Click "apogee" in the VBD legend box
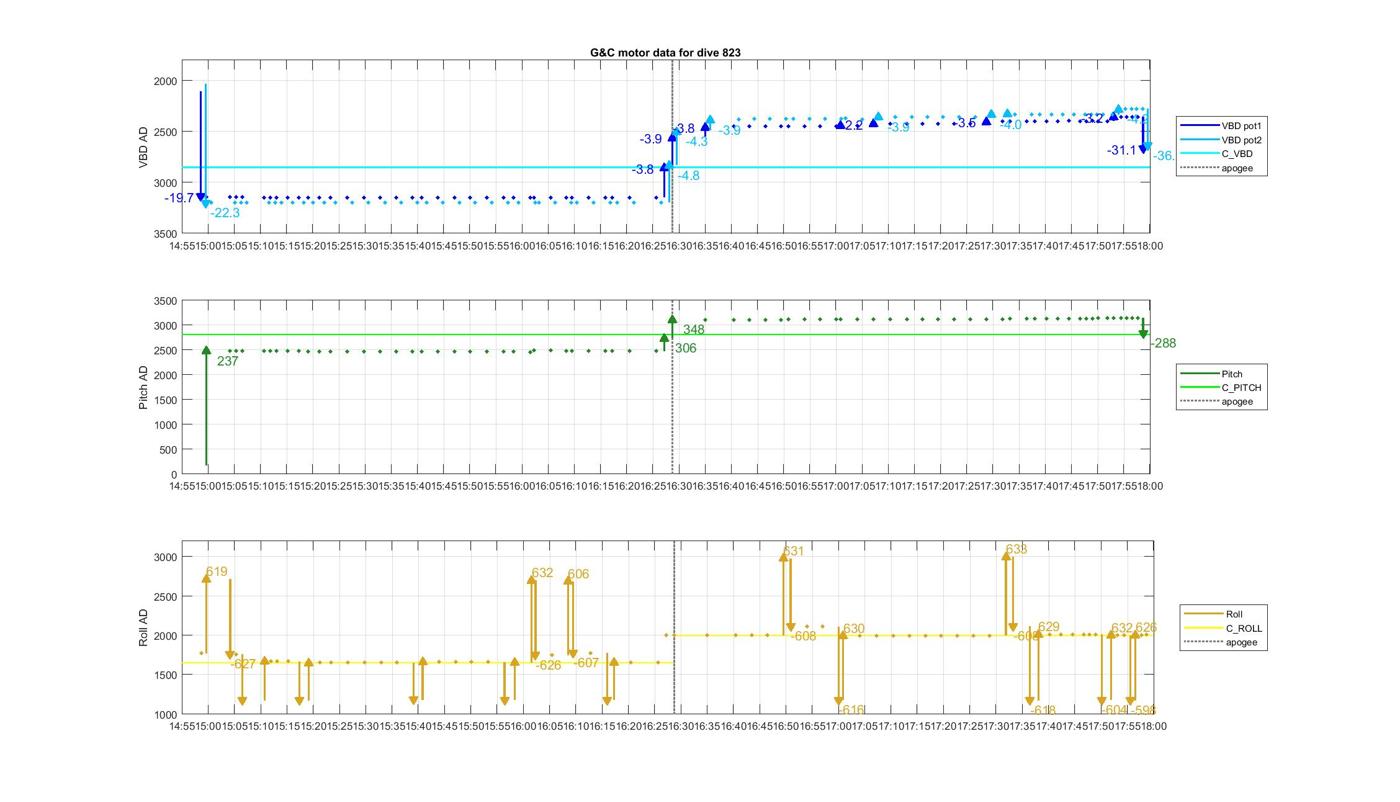Image resolution: width=1400 pixels, height=802 pixels. [x=1237, y=168]
